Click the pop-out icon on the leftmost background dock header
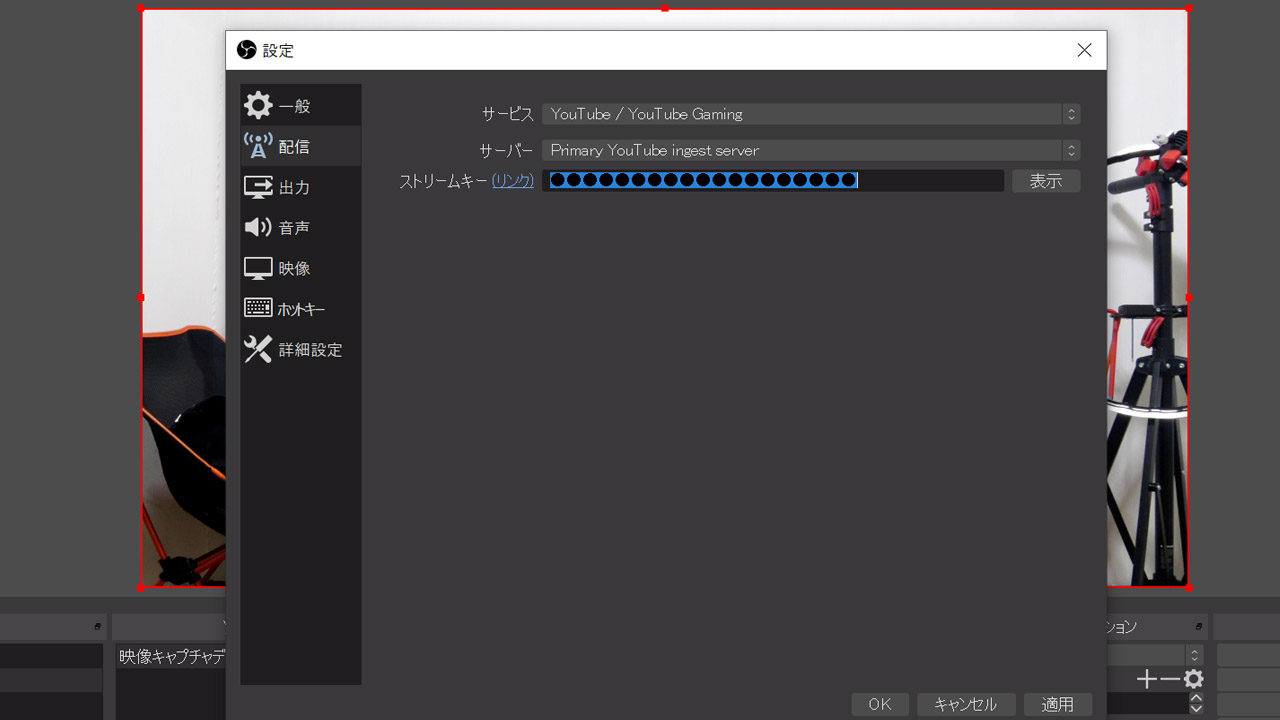1280x720 pixels. tap(97, 626)
